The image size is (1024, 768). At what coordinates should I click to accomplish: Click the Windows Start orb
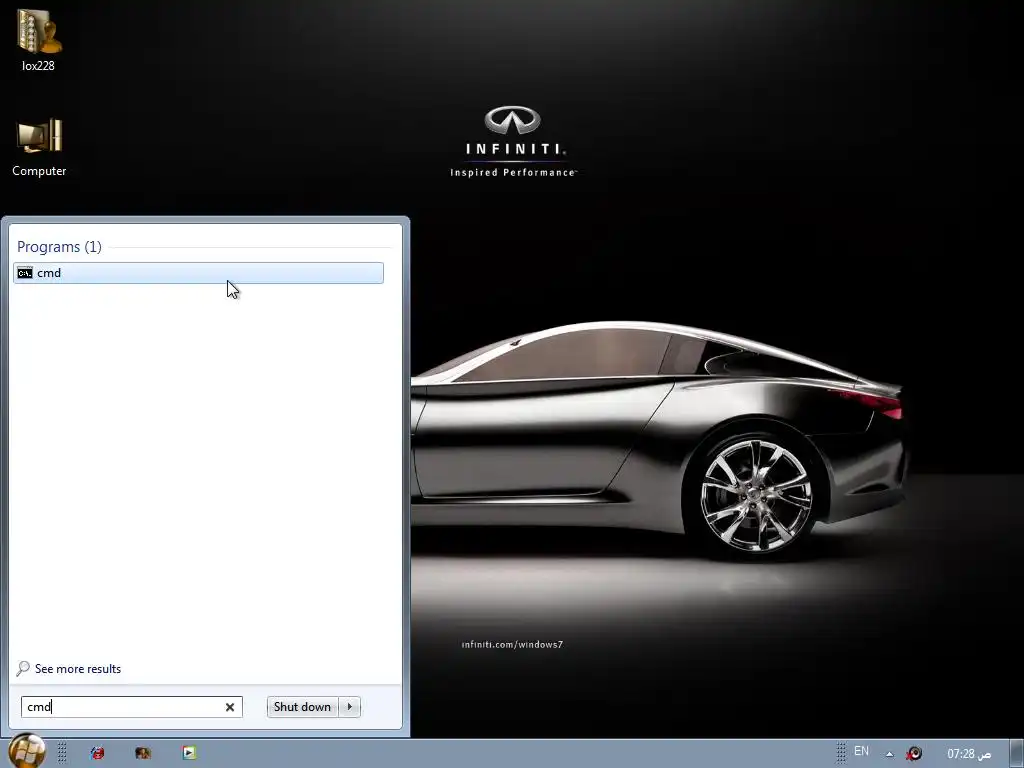tap(27, 751)
